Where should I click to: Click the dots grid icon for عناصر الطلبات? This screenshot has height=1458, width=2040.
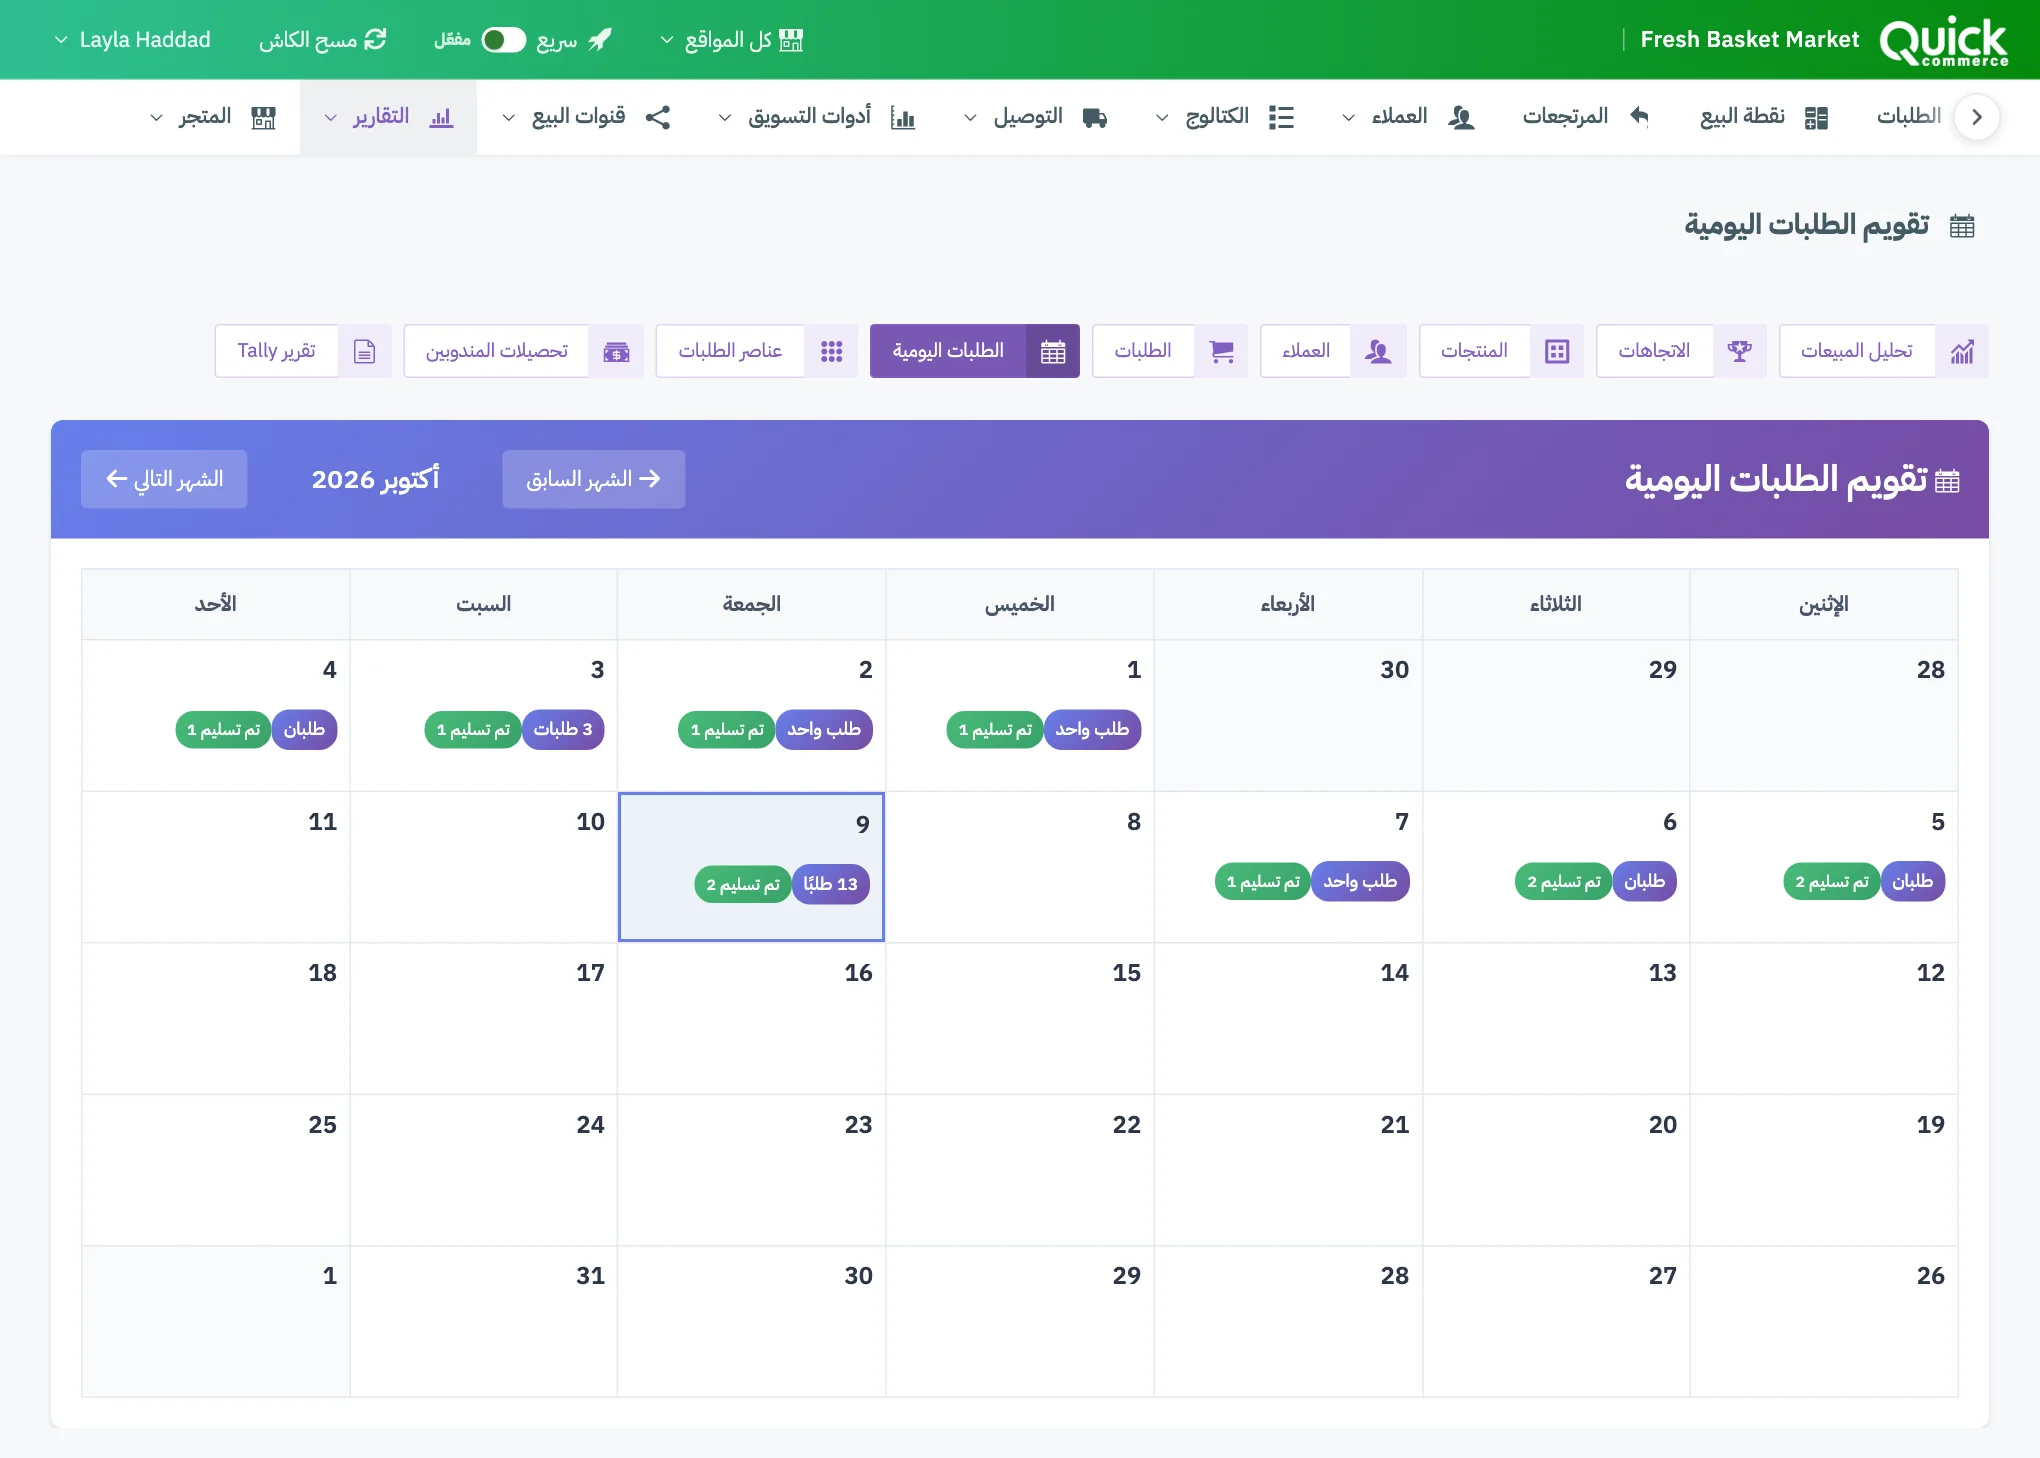[x=831, y=351]
